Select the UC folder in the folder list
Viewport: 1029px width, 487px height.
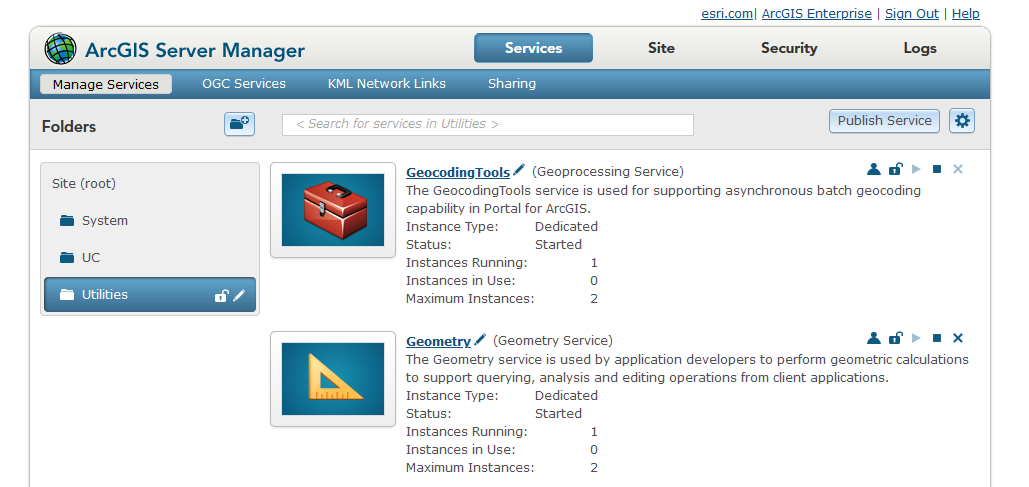coord(91,258)
